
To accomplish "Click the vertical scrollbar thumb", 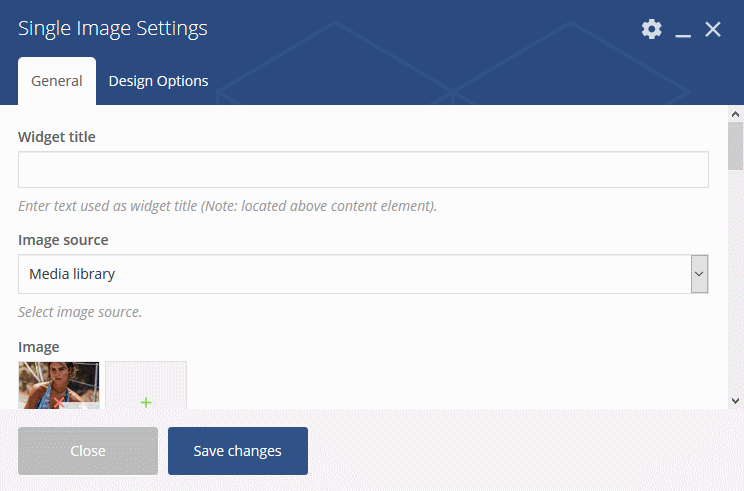I will (x=735, y=146).
